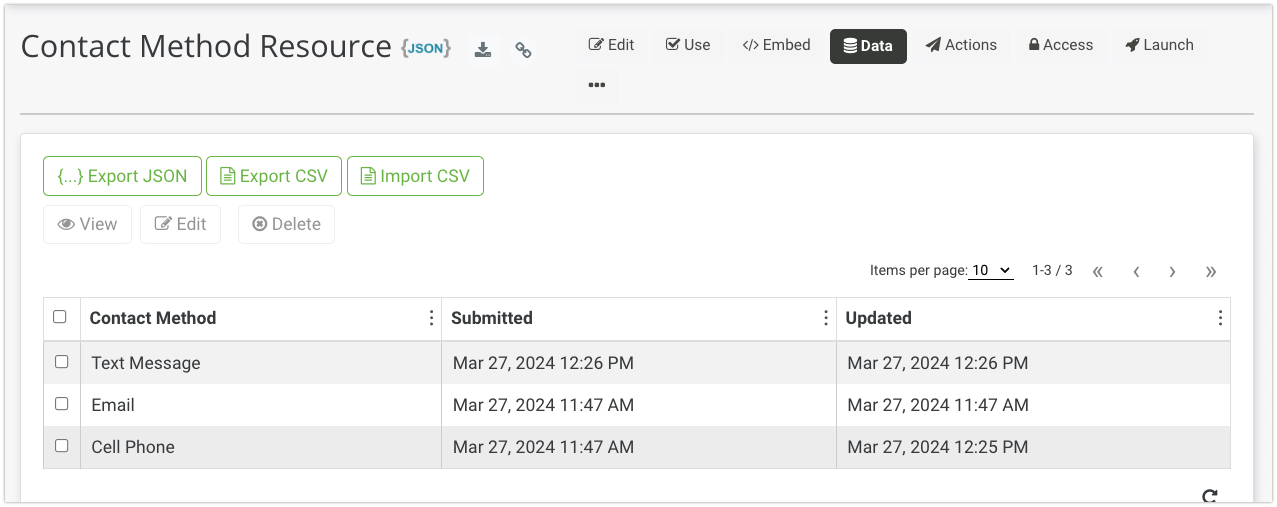Open the three-dots more options button
This screenshot has height=507, width=1277.
click(x=597, y=85)
